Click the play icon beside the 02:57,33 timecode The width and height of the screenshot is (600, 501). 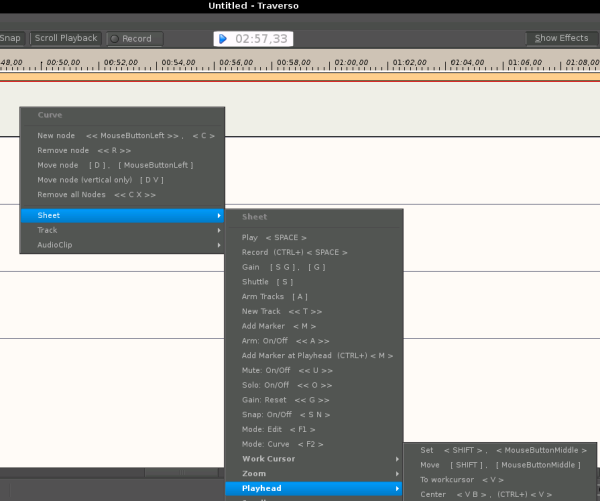point(223,39)
